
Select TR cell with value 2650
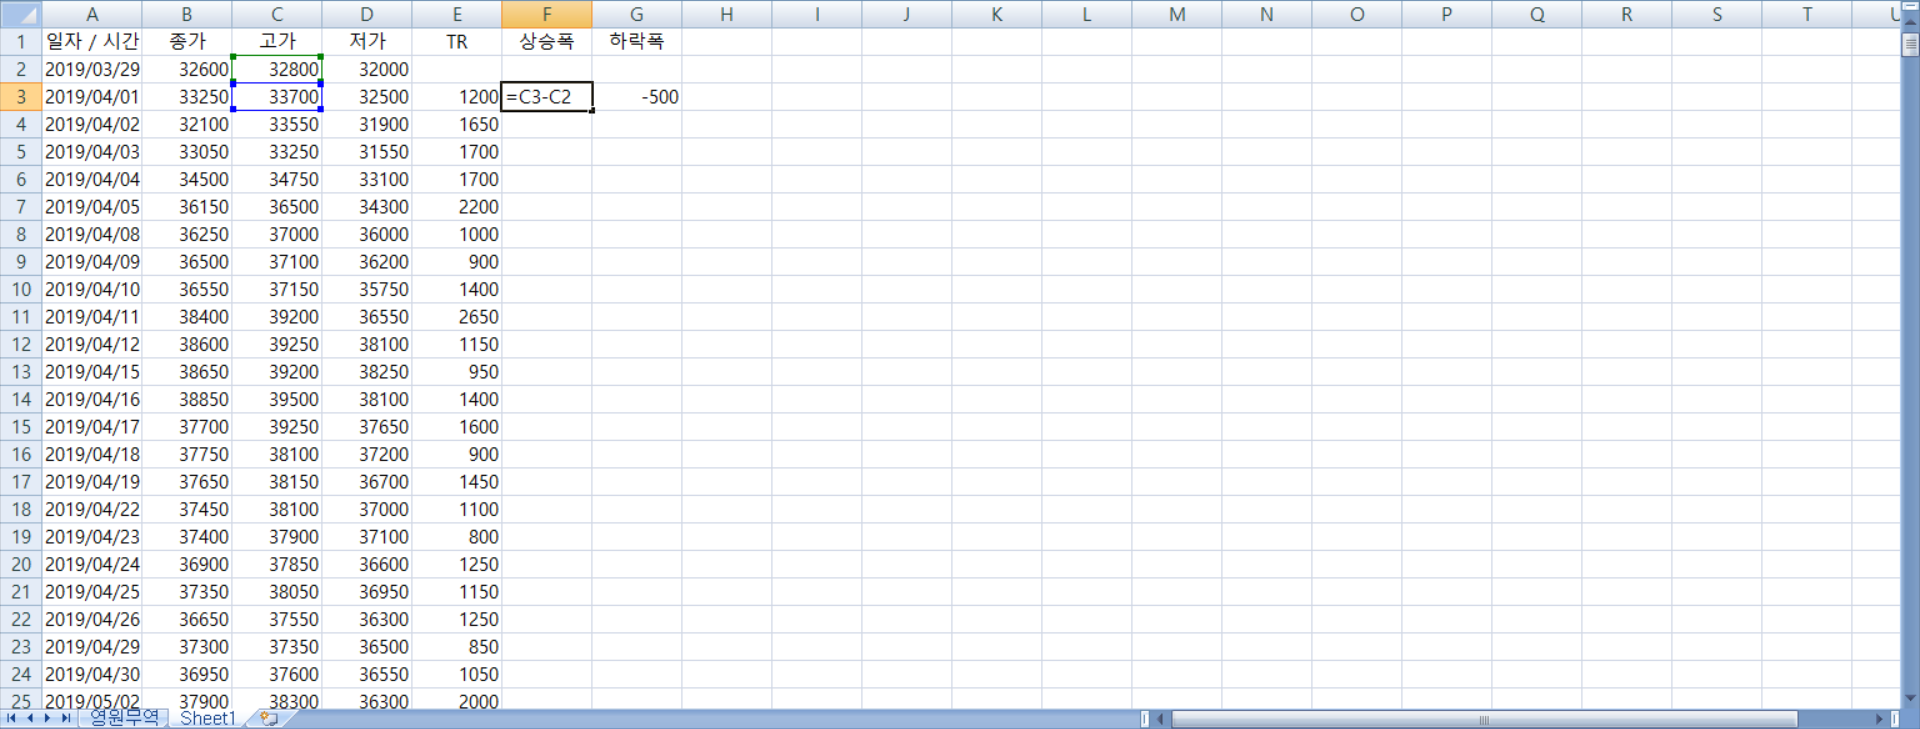pos(457,317)
